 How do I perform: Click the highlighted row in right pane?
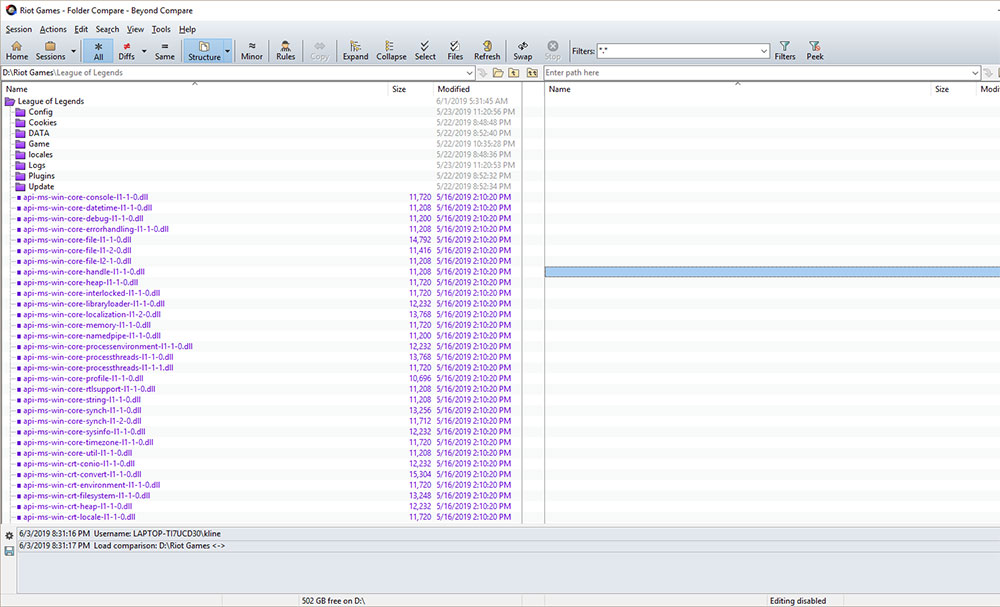coord(772,272)
